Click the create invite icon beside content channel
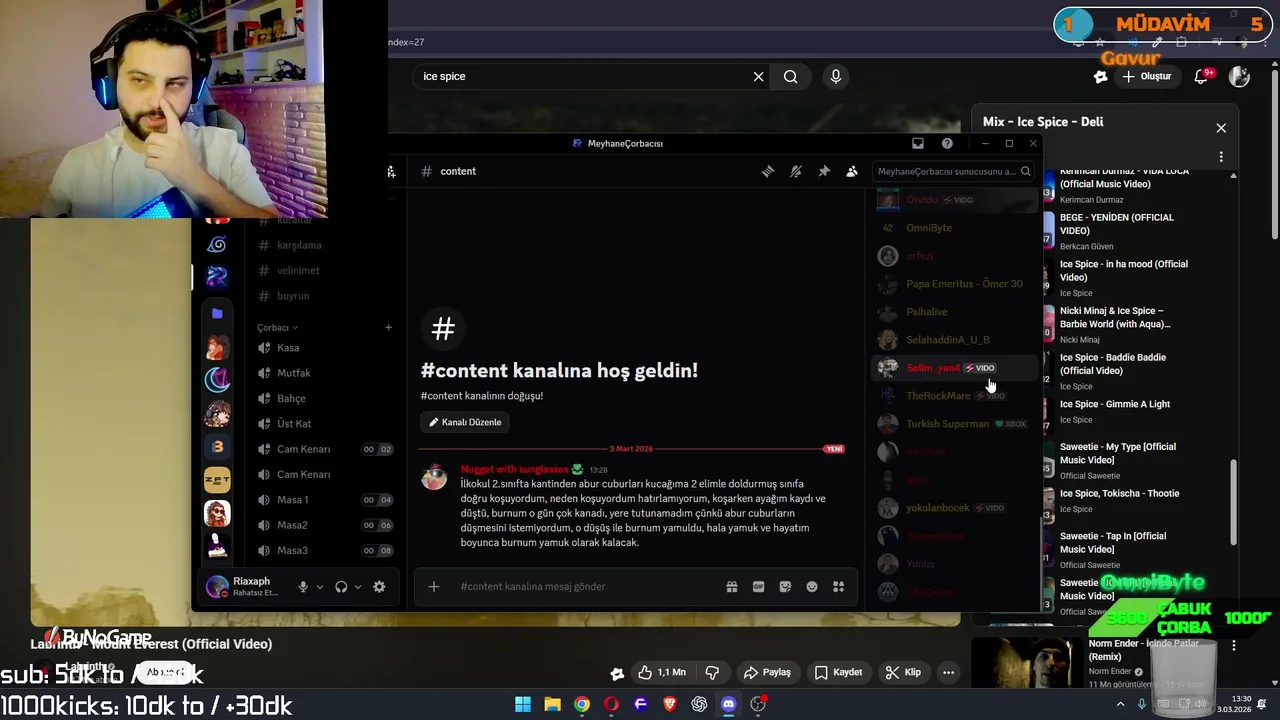Screen dimensions: 1280x720 [x=391, y=171]
